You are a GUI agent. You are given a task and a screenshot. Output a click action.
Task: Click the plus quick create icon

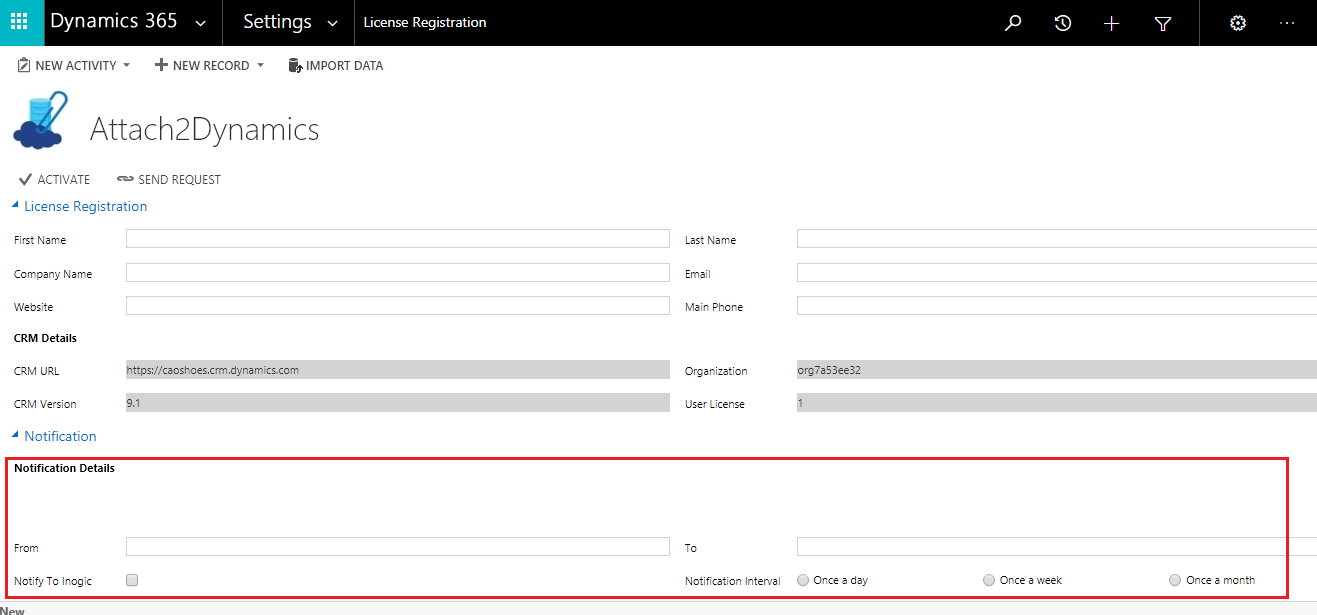coord(1111,23)
